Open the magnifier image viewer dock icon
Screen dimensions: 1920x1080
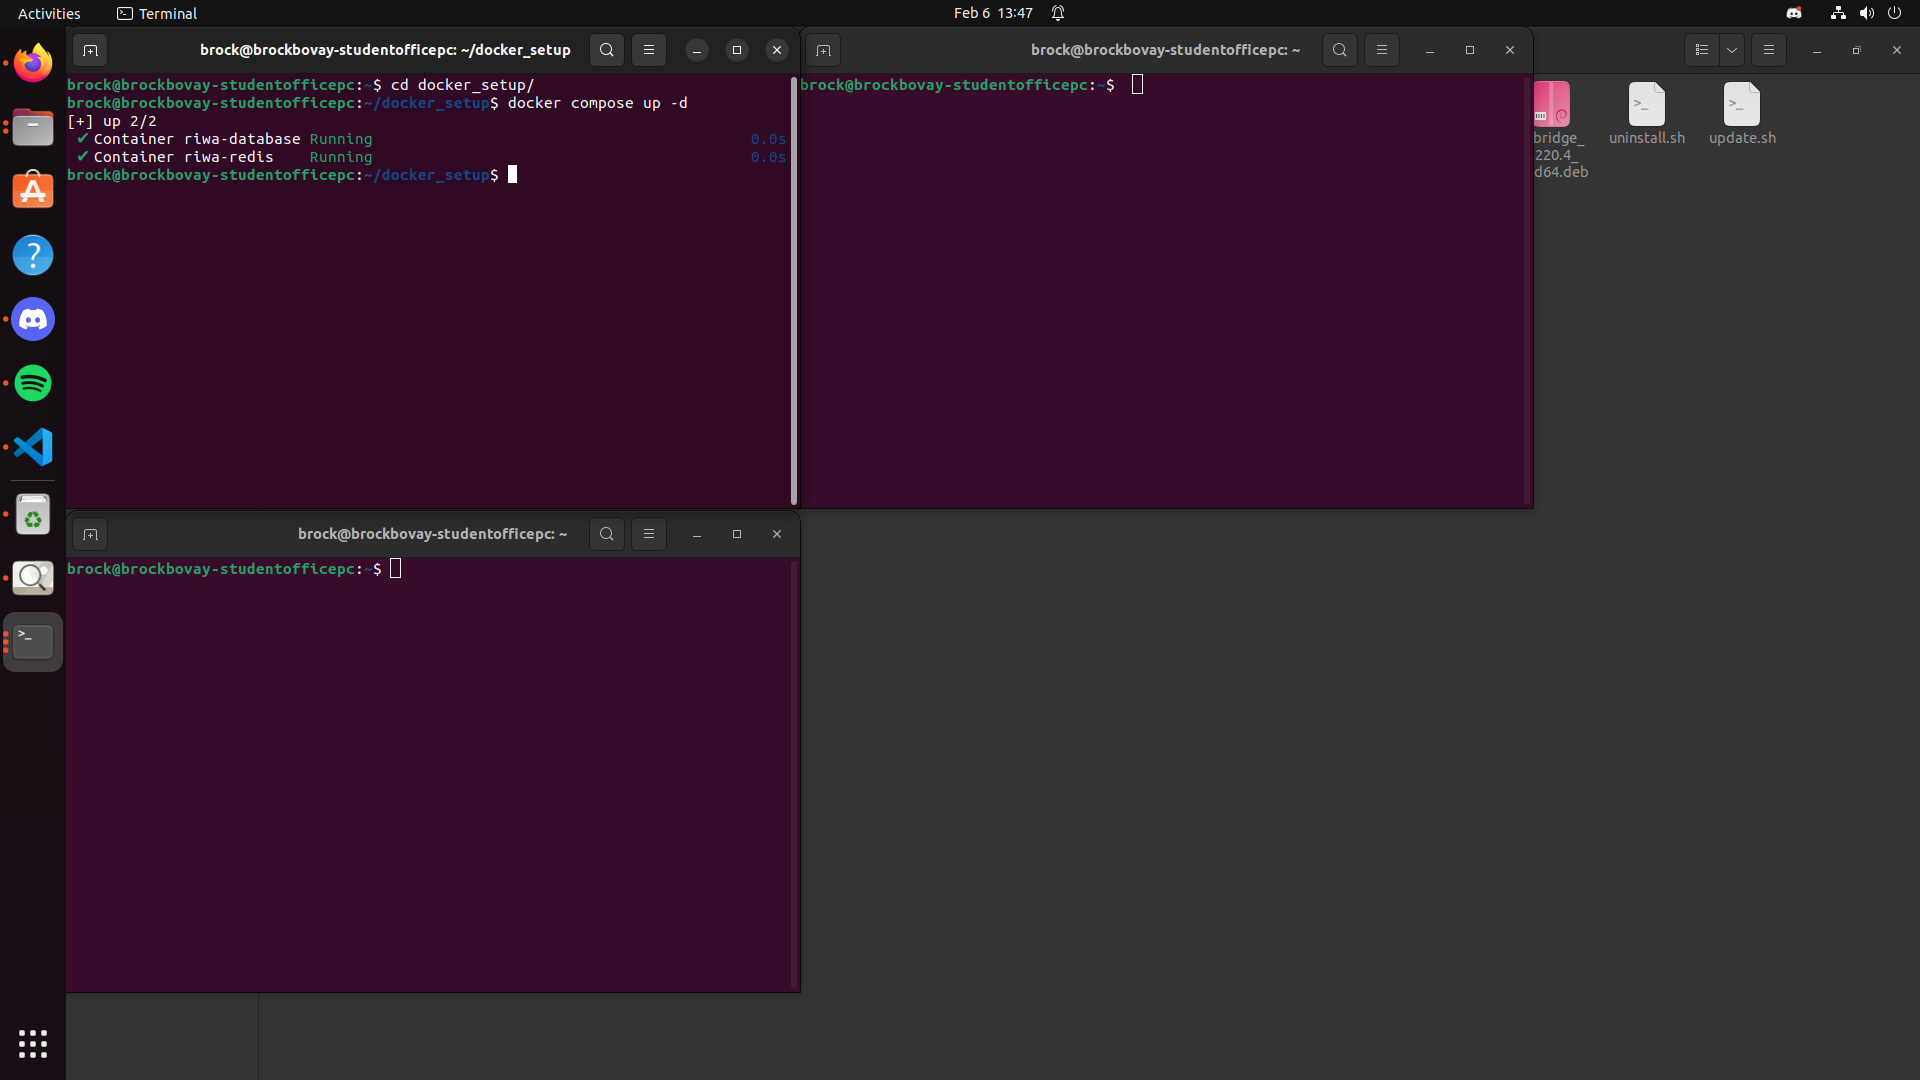click(33, 578)
